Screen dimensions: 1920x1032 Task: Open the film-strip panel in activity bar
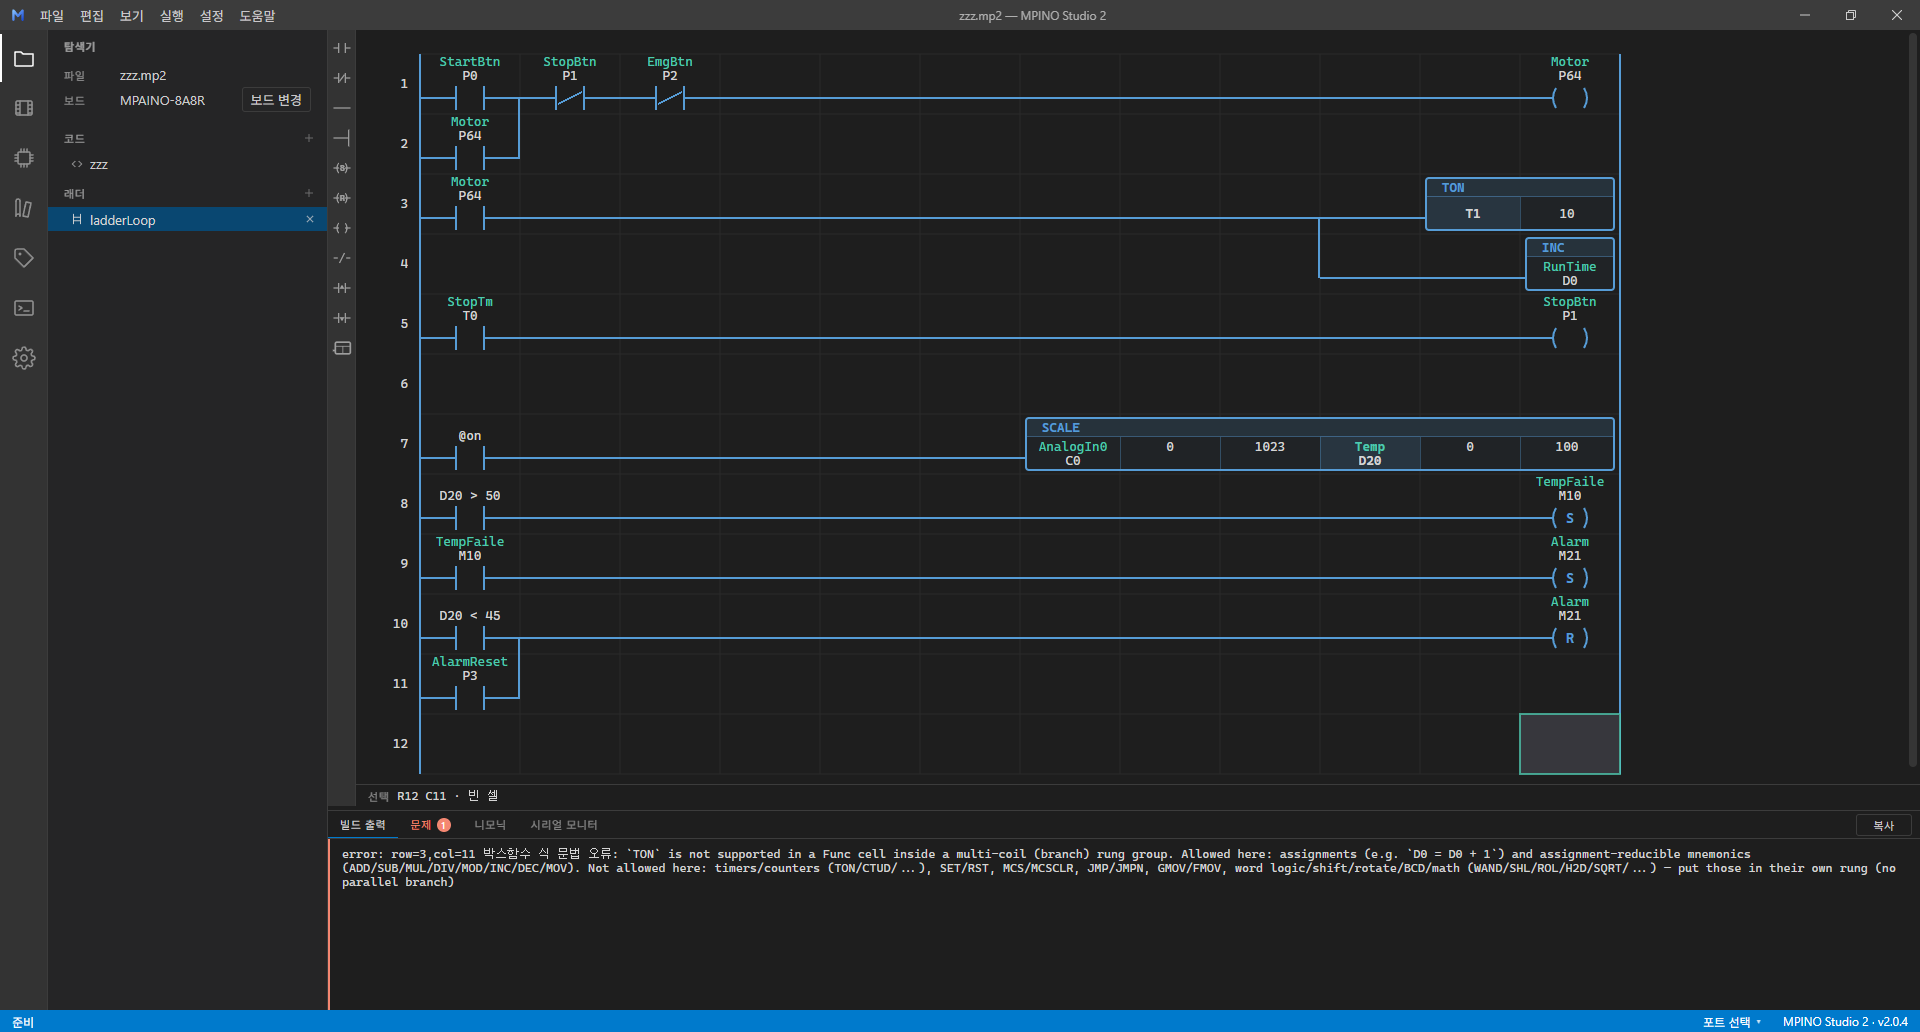(24, 108)
